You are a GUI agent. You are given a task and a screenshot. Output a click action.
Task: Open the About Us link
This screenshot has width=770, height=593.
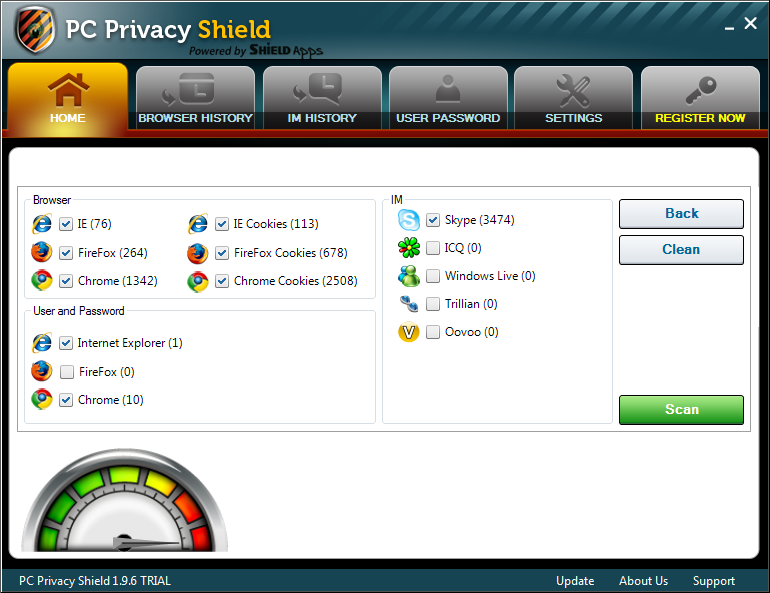[643, 581]
